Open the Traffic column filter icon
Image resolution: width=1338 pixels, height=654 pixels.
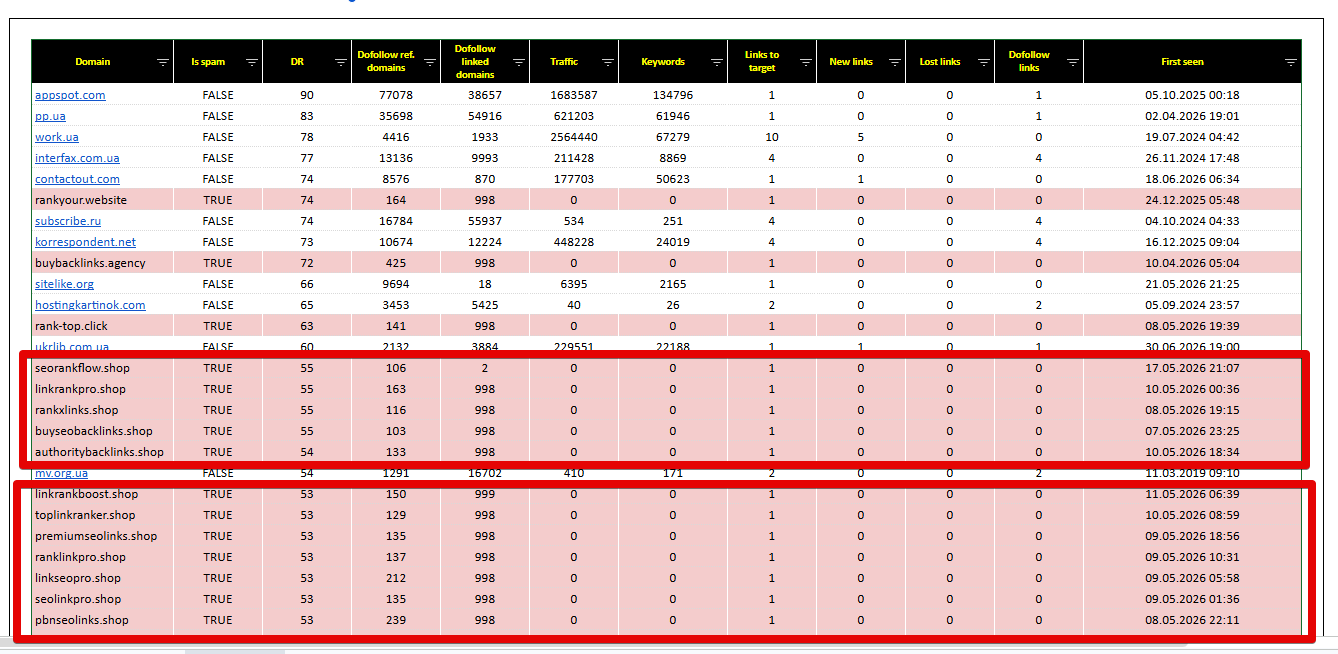(608, 62)
